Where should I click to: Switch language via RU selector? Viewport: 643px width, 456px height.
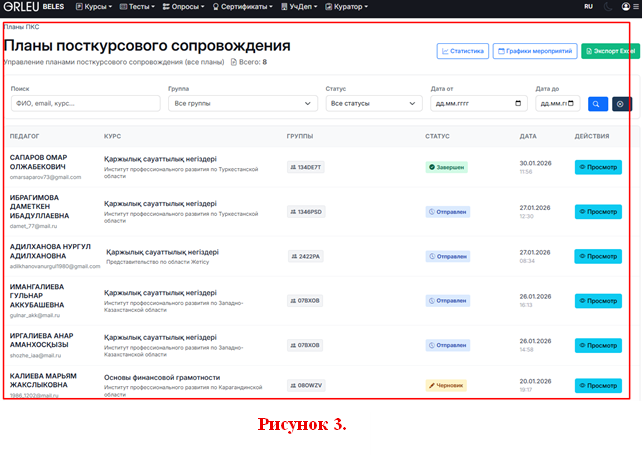pyautogui.click(x=588, y=7)
